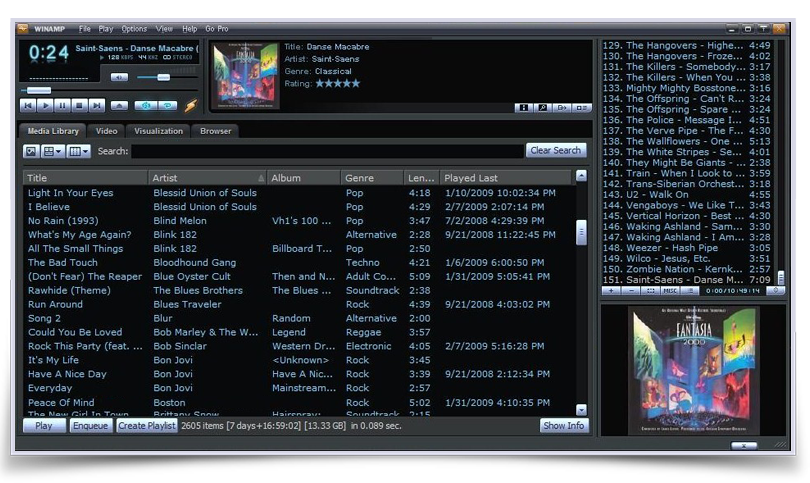Click the Enqueue button

click(91, 425)
